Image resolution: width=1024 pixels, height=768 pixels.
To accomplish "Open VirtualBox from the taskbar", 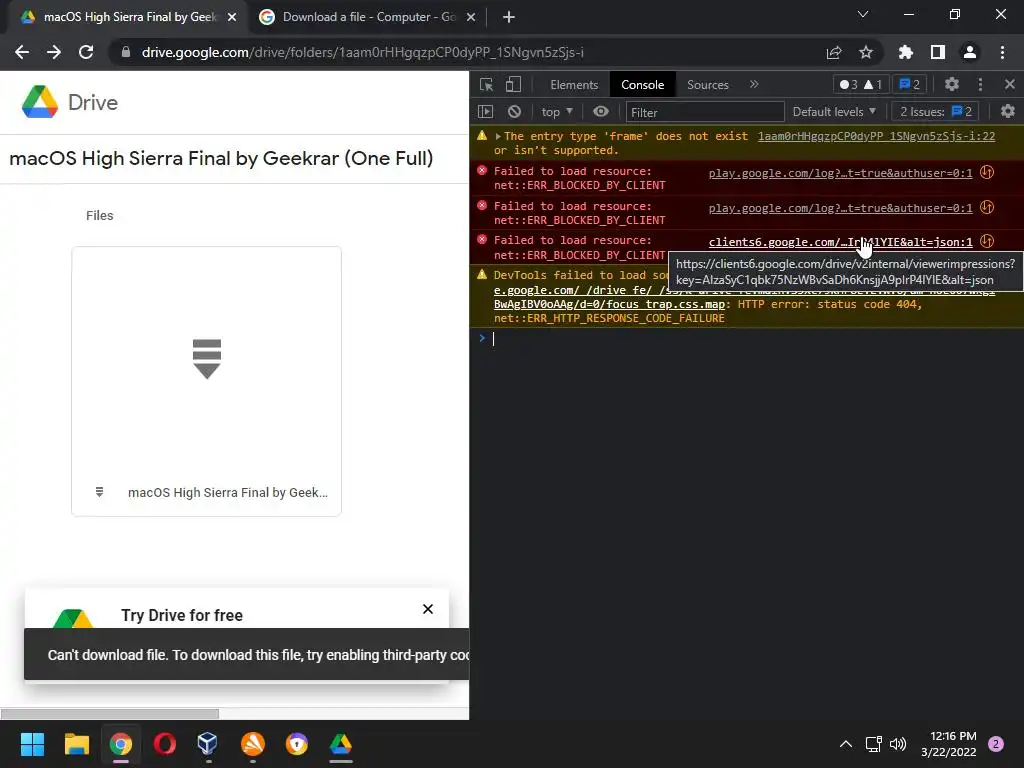I will pyautogui.click(x=208, y=744).
